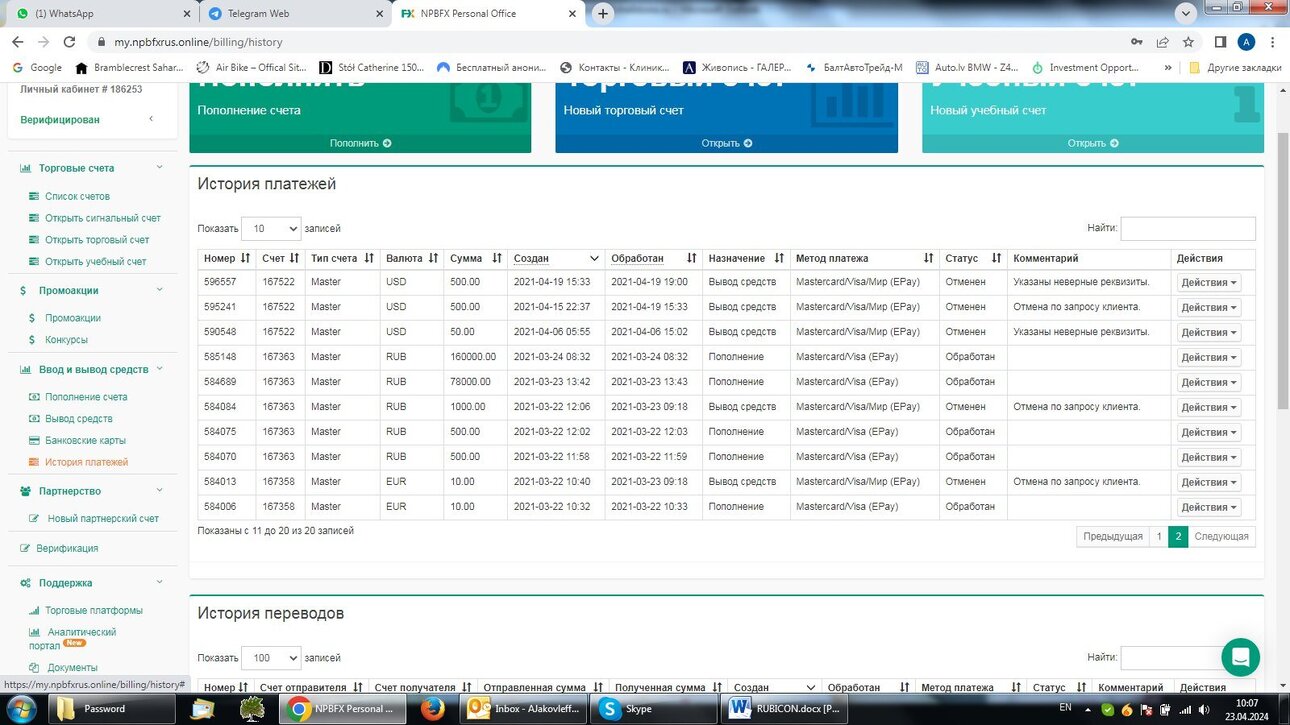The width and height of the screenshot is (1290, 725).
Task: Open the Windows Start button
Action: [22, 709]
